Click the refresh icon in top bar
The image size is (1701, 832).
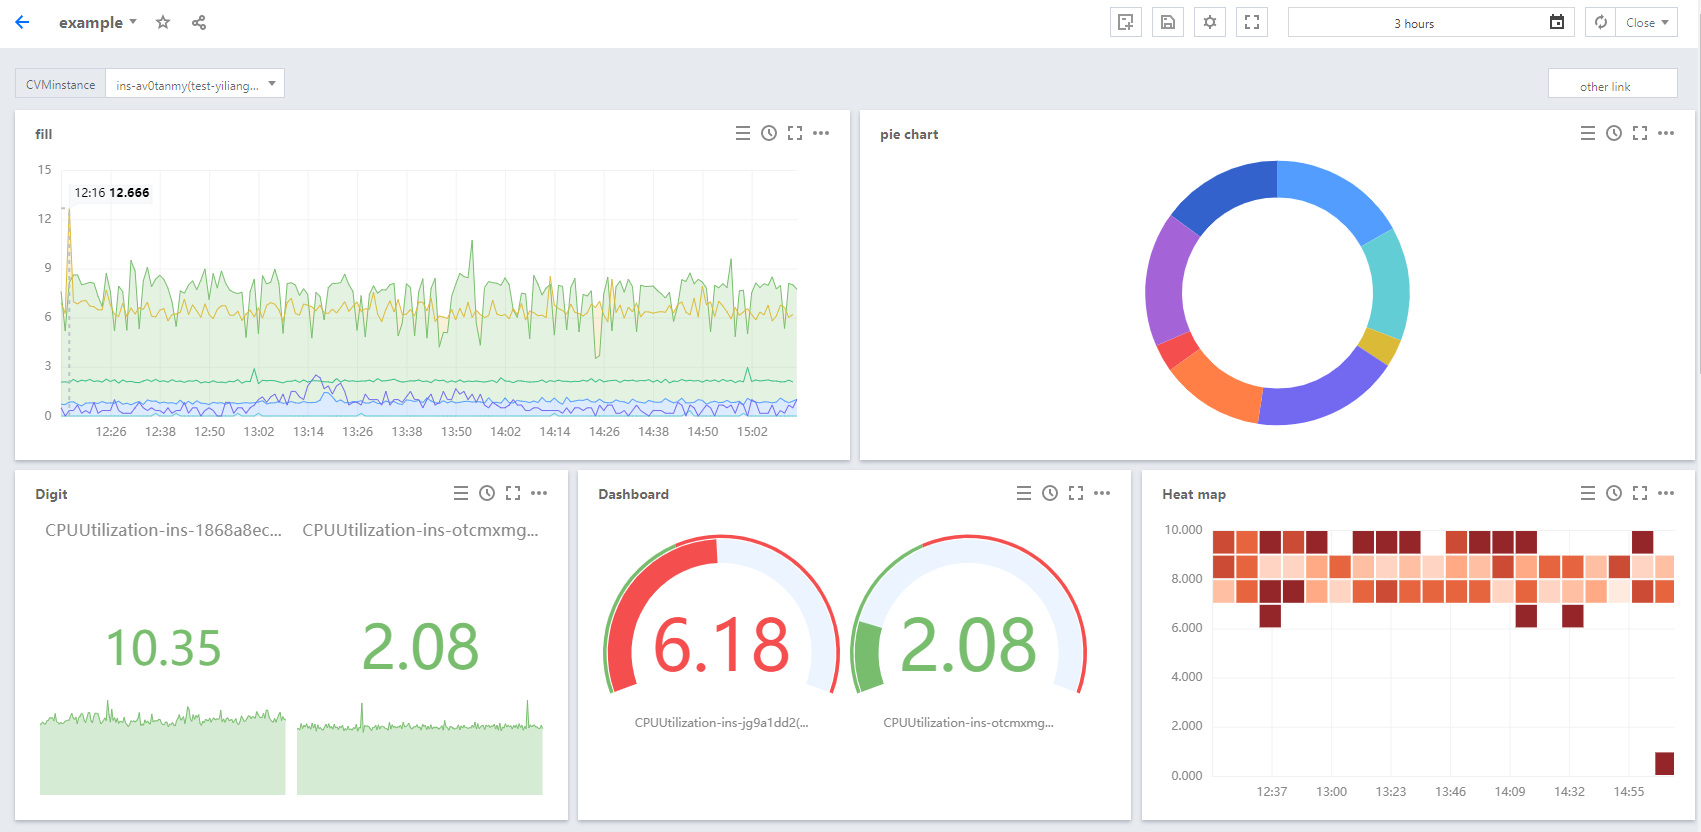pos(1601,22)
